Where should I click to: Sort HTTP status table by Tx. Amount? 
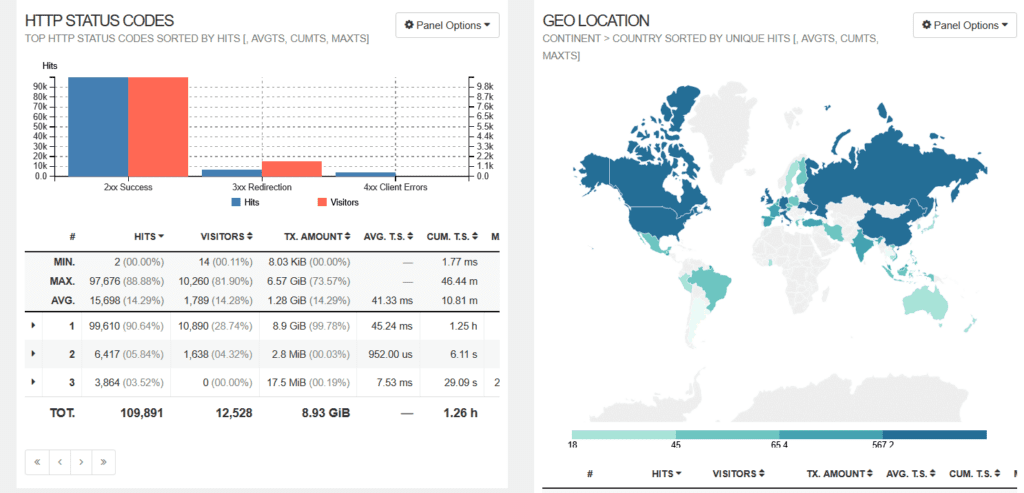pos(315,235)
